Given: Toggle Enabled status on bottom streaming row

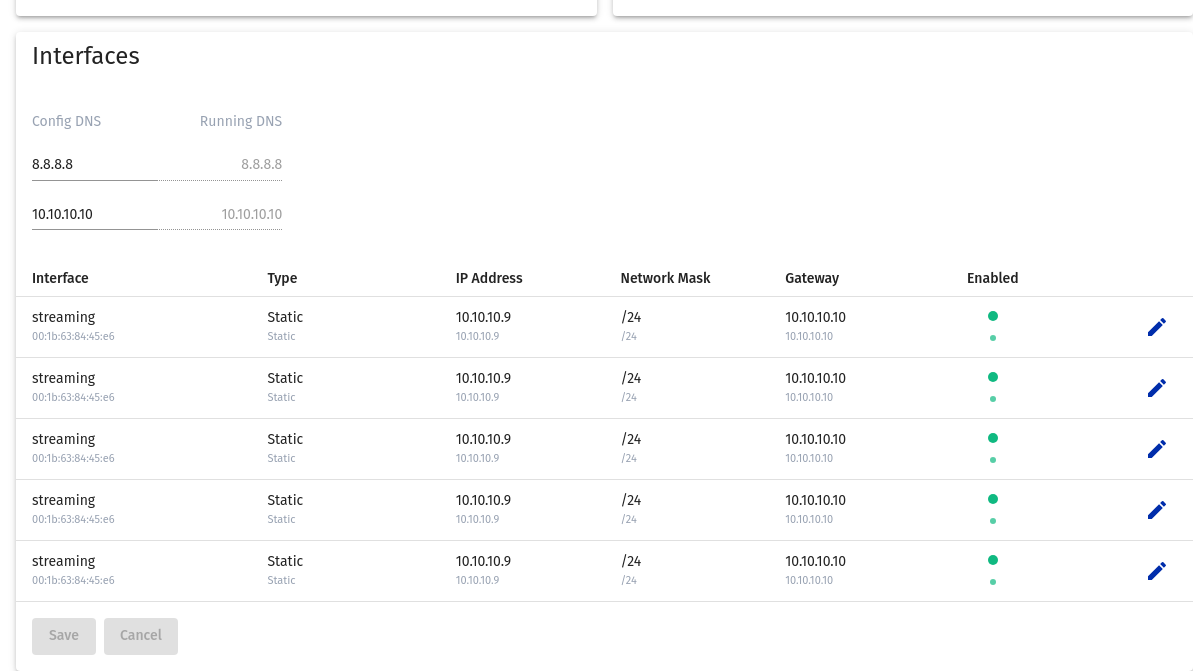Looking at the screenshot, I should (x=992, y=559).
